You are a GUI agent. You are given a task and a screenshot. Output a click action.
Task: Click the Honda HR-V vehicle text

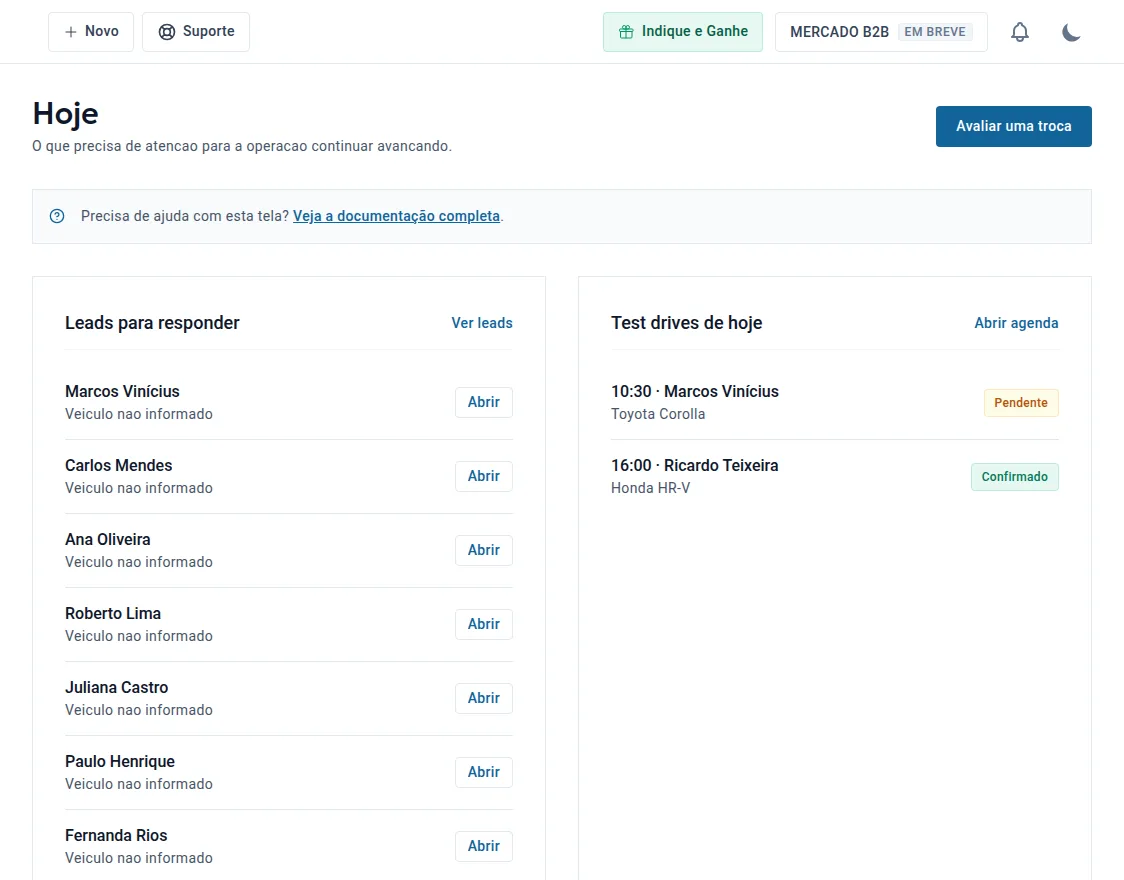(x=650, y=488)
